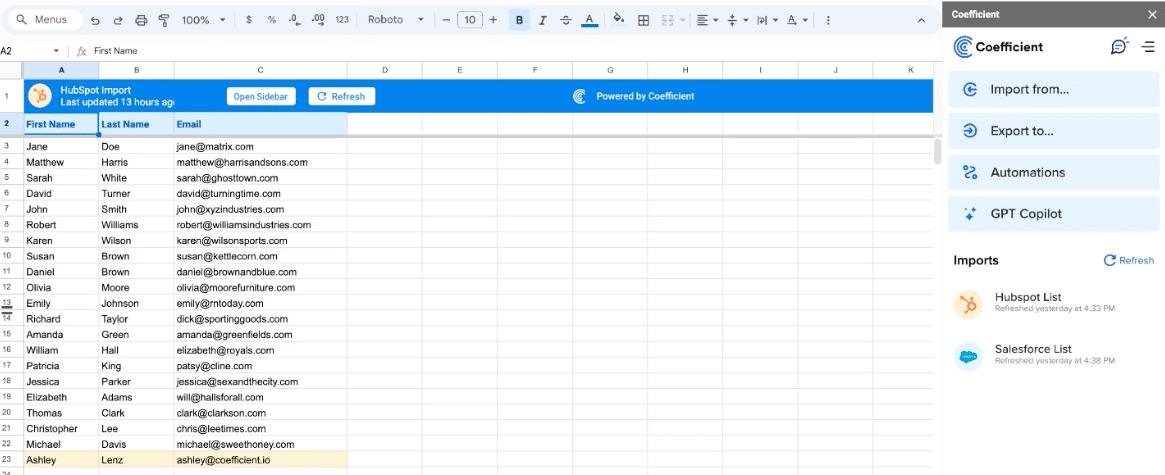Click the Open Sidebar button
The image size is (1165, 475).
pyautogui.click(x=262, y=97)
